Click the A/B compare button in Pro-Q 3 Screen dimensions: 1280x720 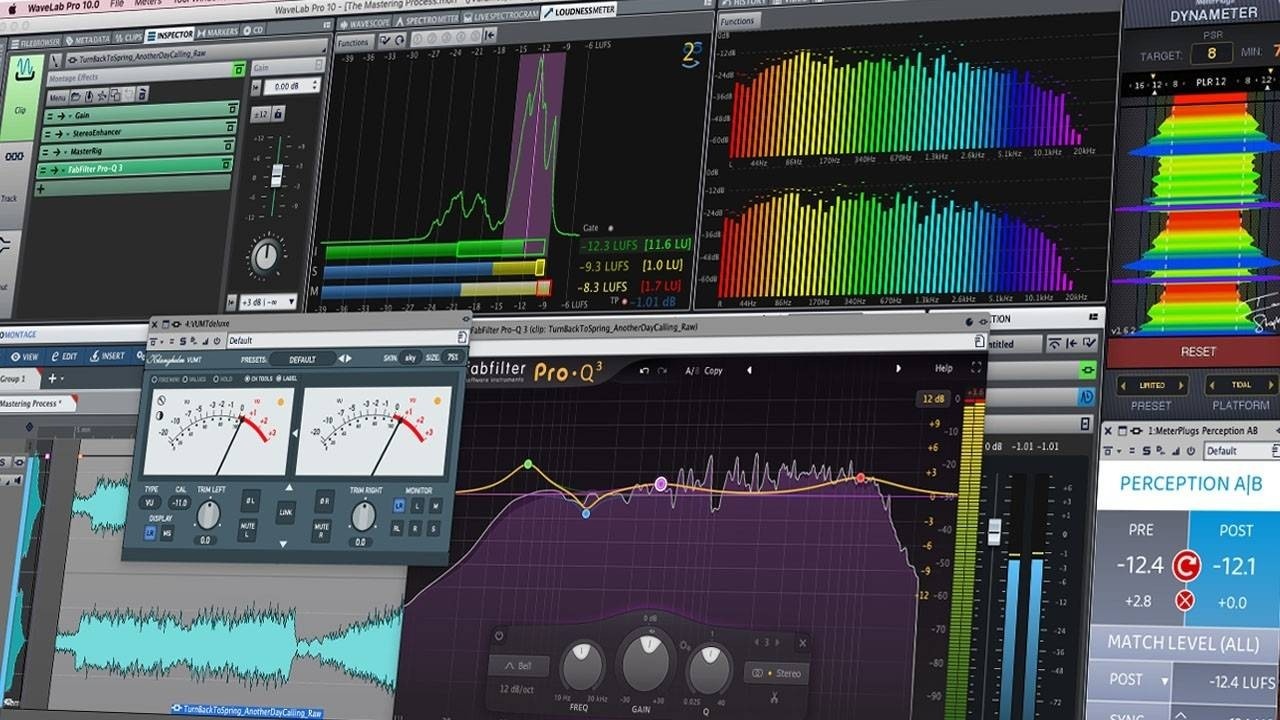coord(691,371)
